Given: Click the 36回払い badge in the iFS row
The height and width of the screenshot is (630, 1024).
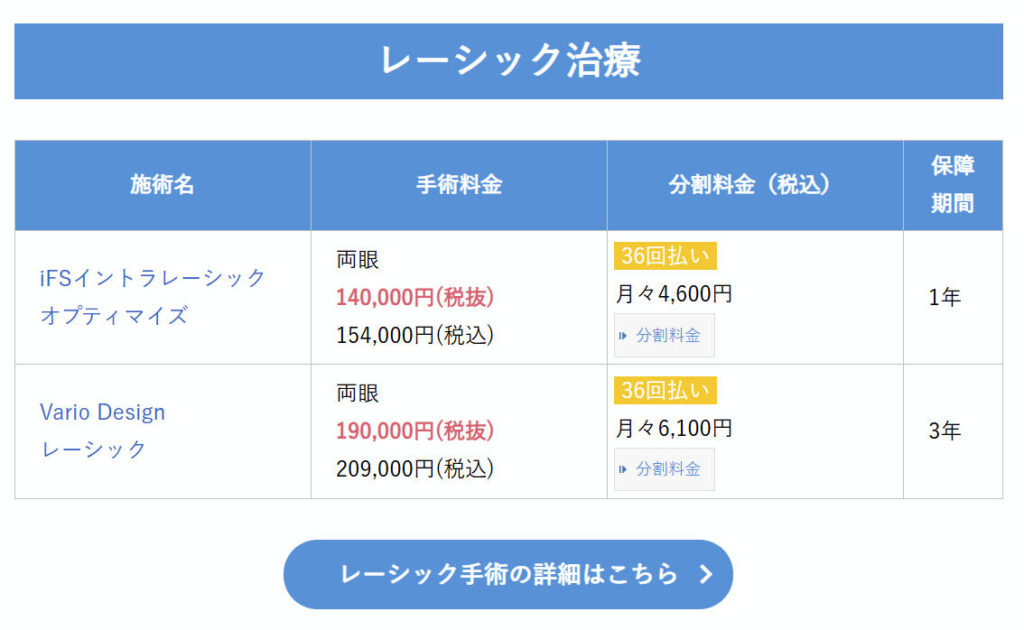Looking at the screenshot, I should coord(665,256).
